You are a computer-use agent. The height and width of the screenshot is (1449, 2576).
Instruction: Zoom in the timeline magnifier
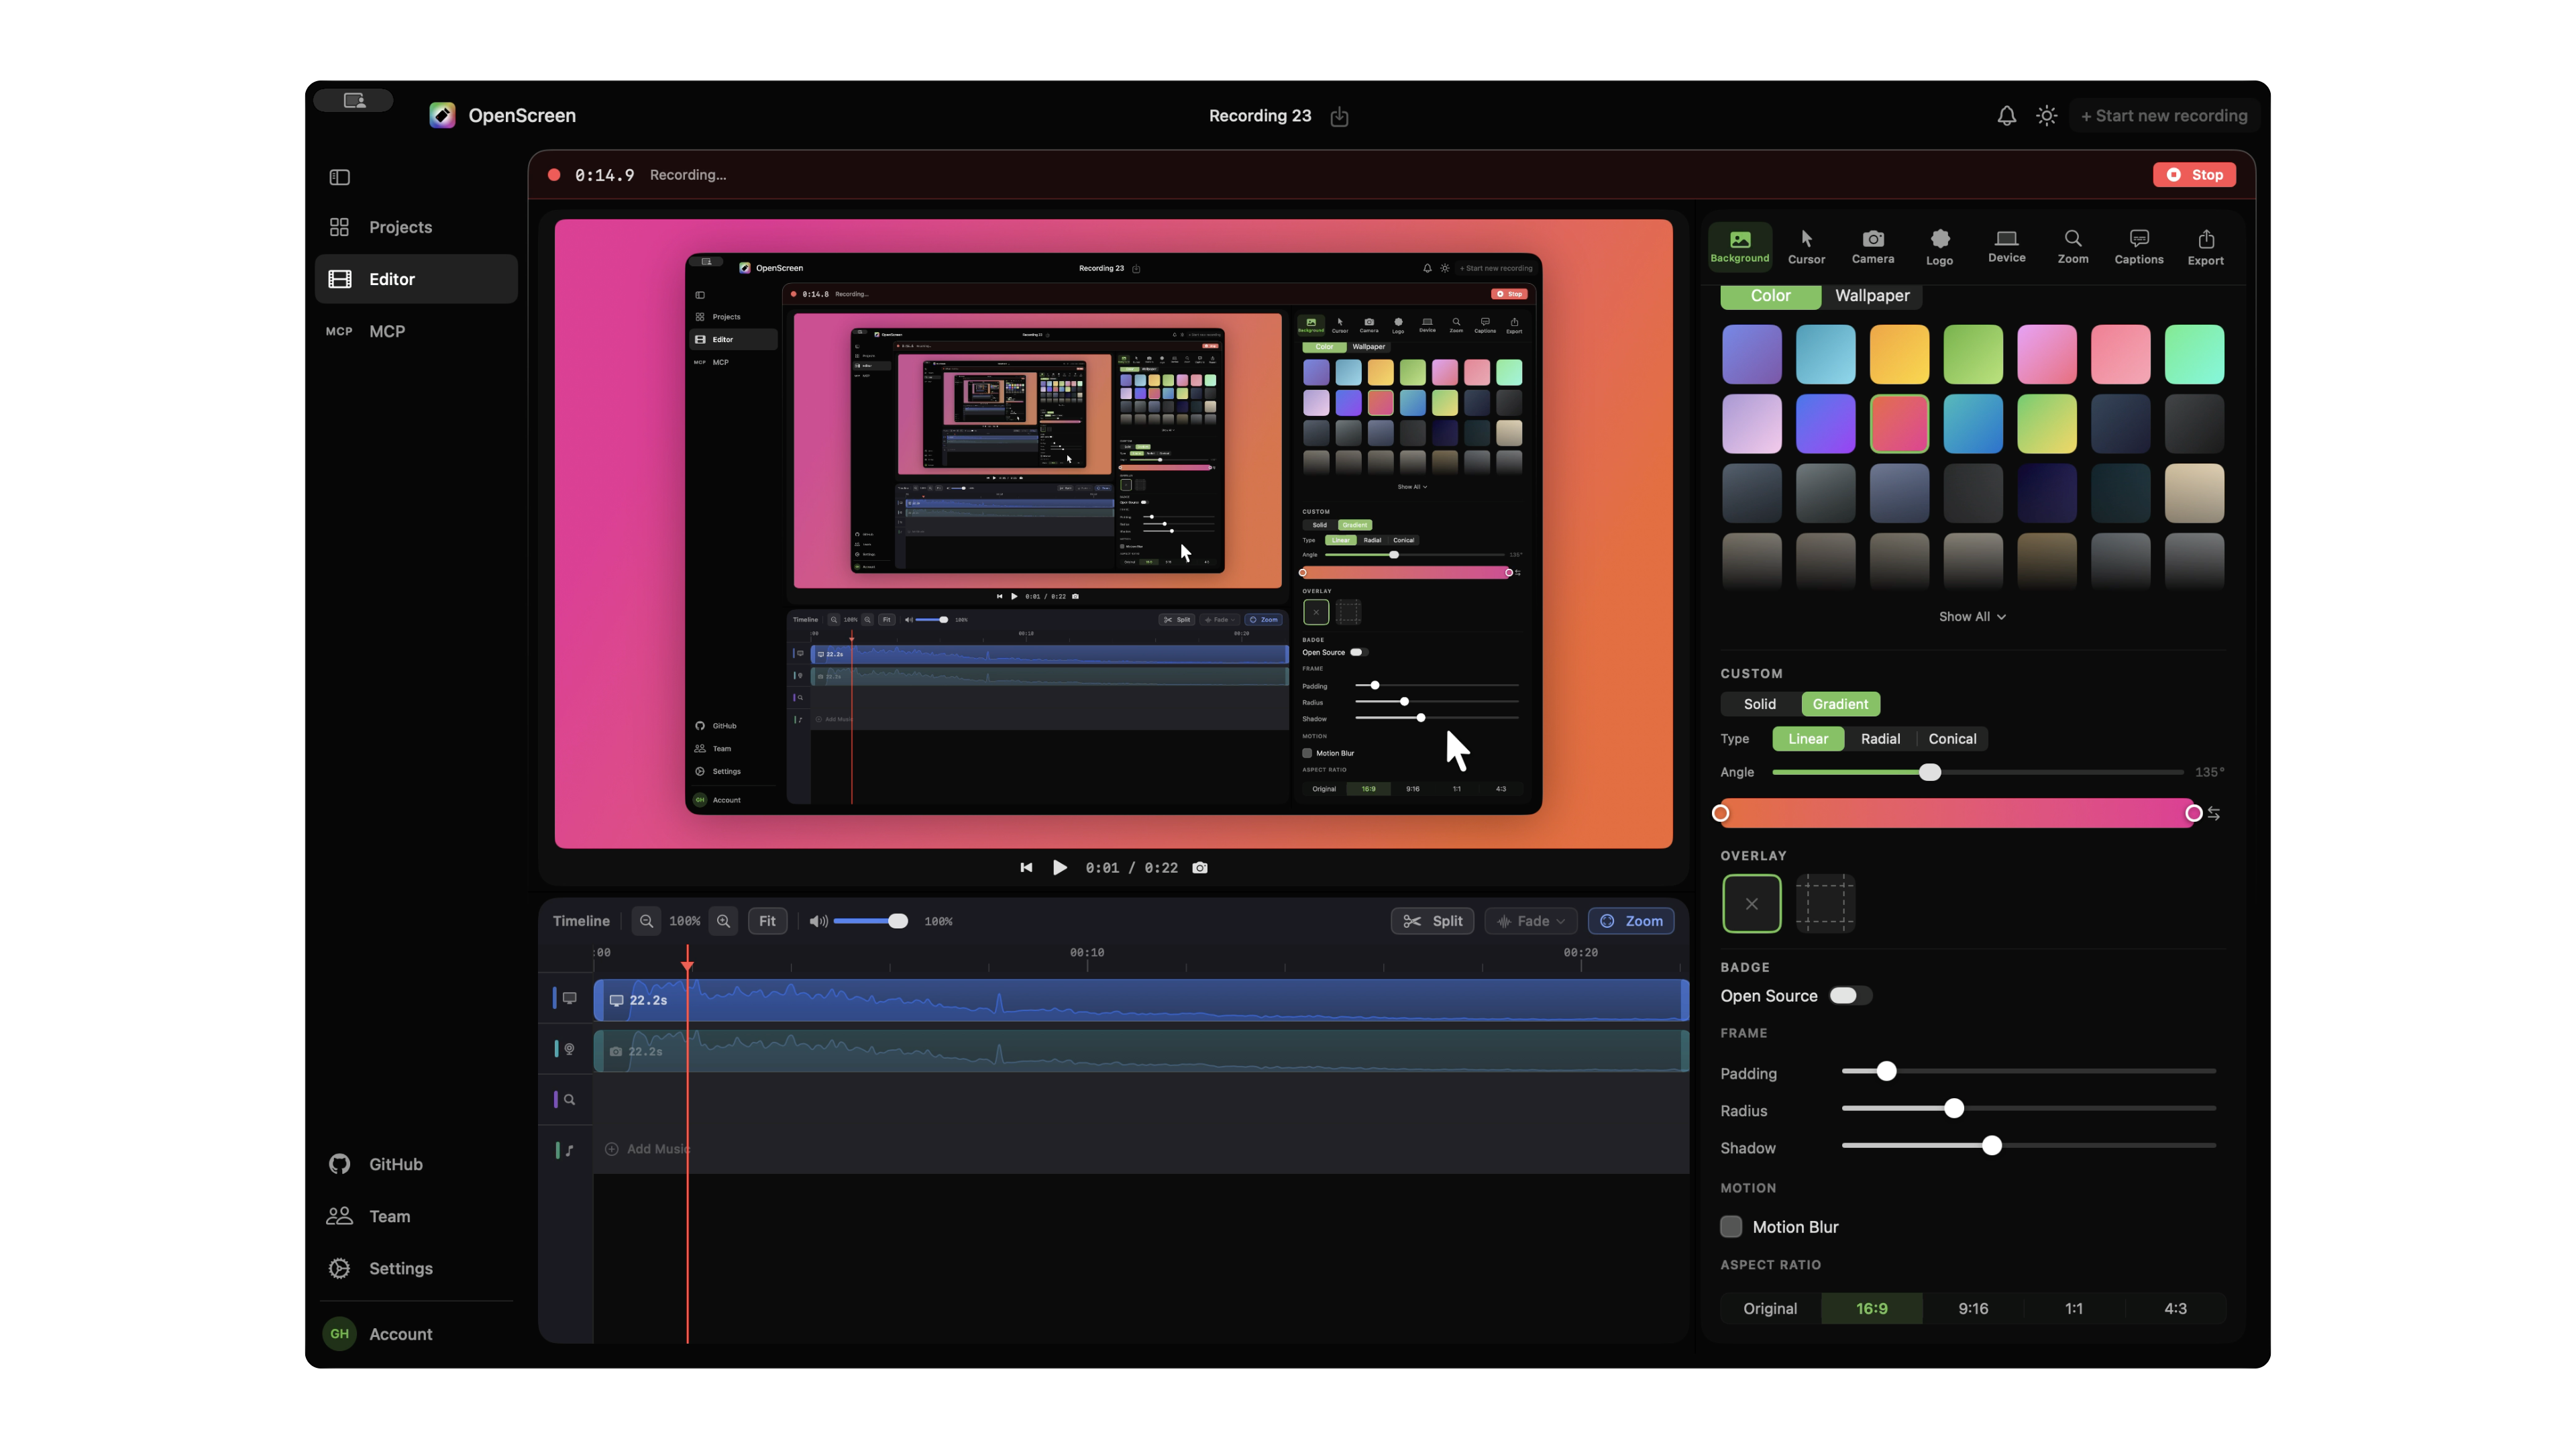pos(723,921)
